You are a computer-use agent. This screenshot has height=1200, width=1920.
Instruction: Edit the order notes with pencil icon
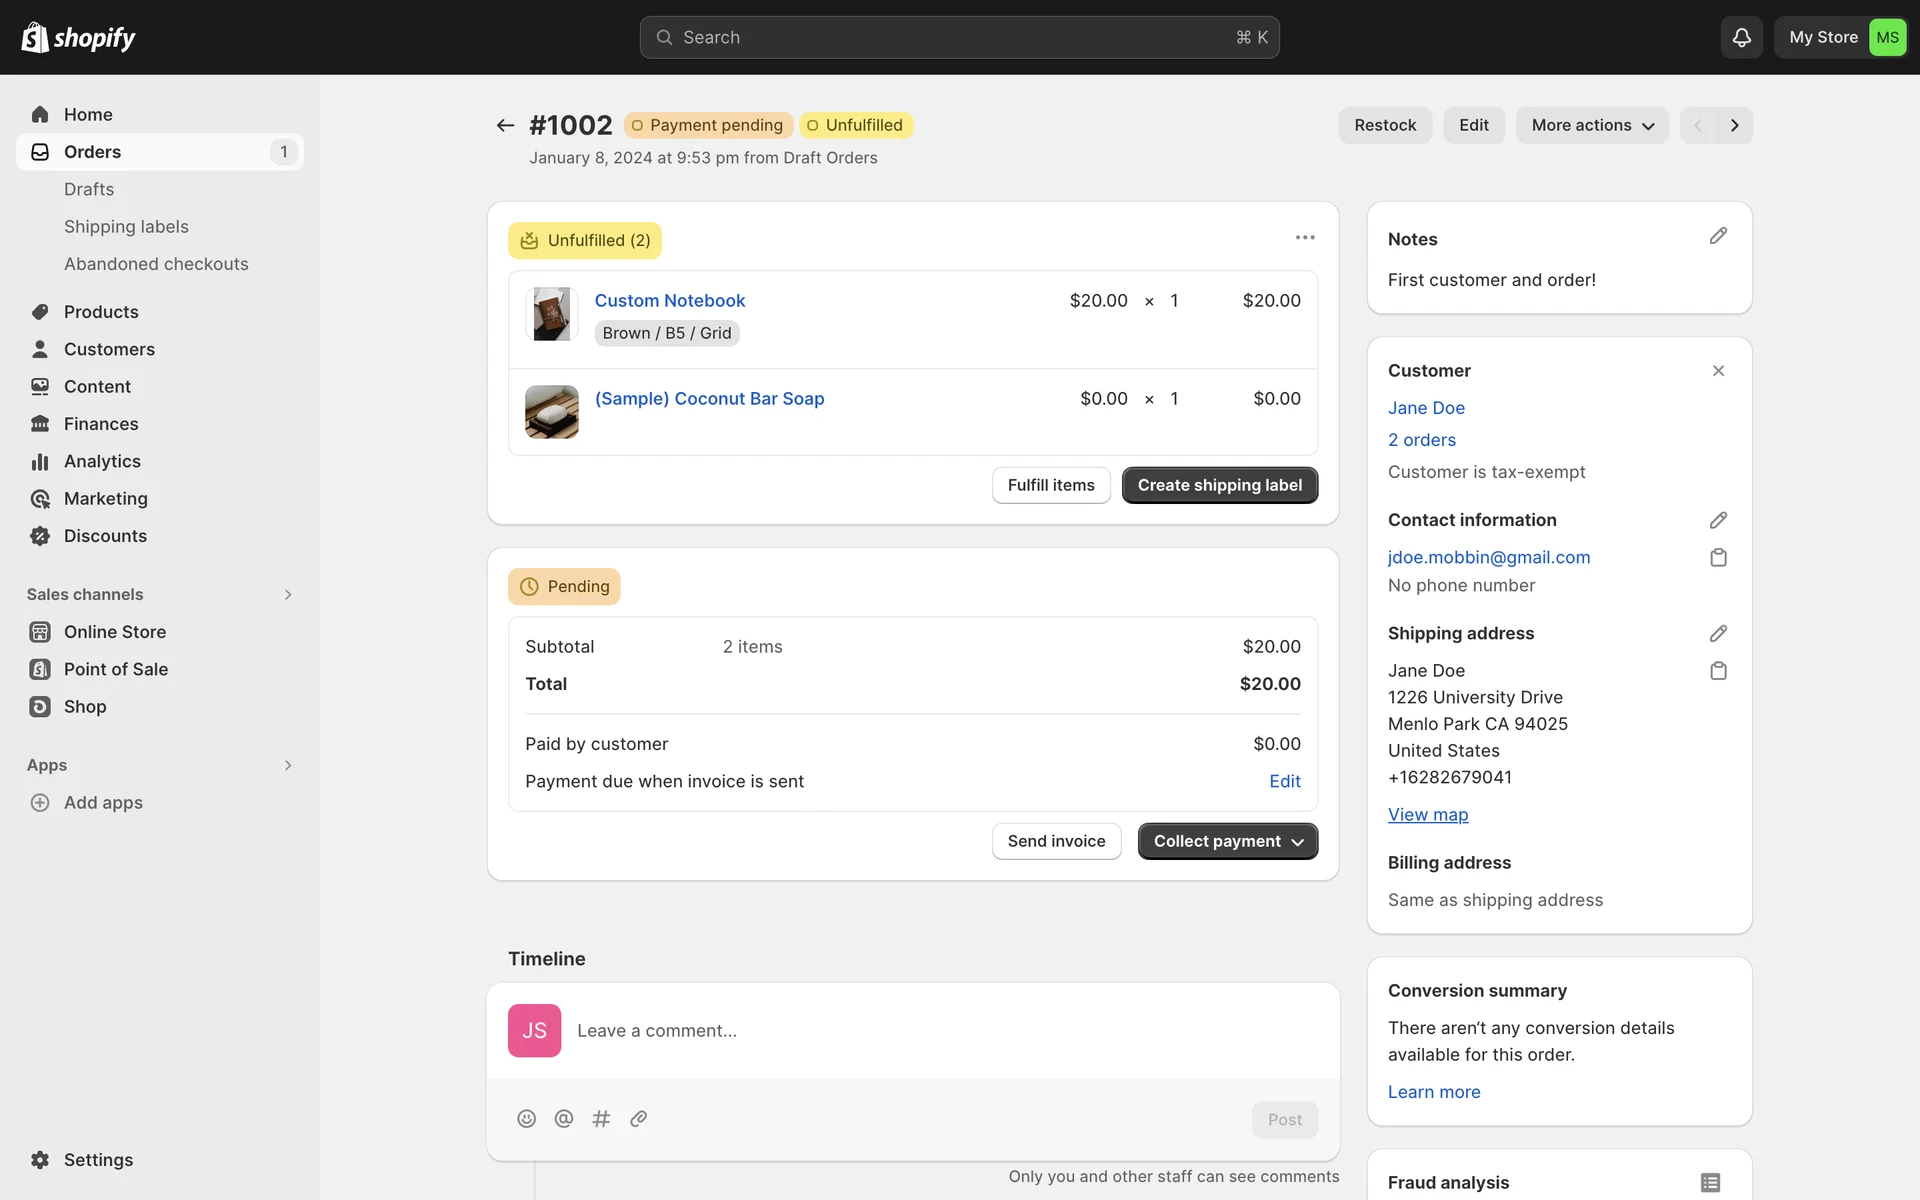click(1718, 236)
